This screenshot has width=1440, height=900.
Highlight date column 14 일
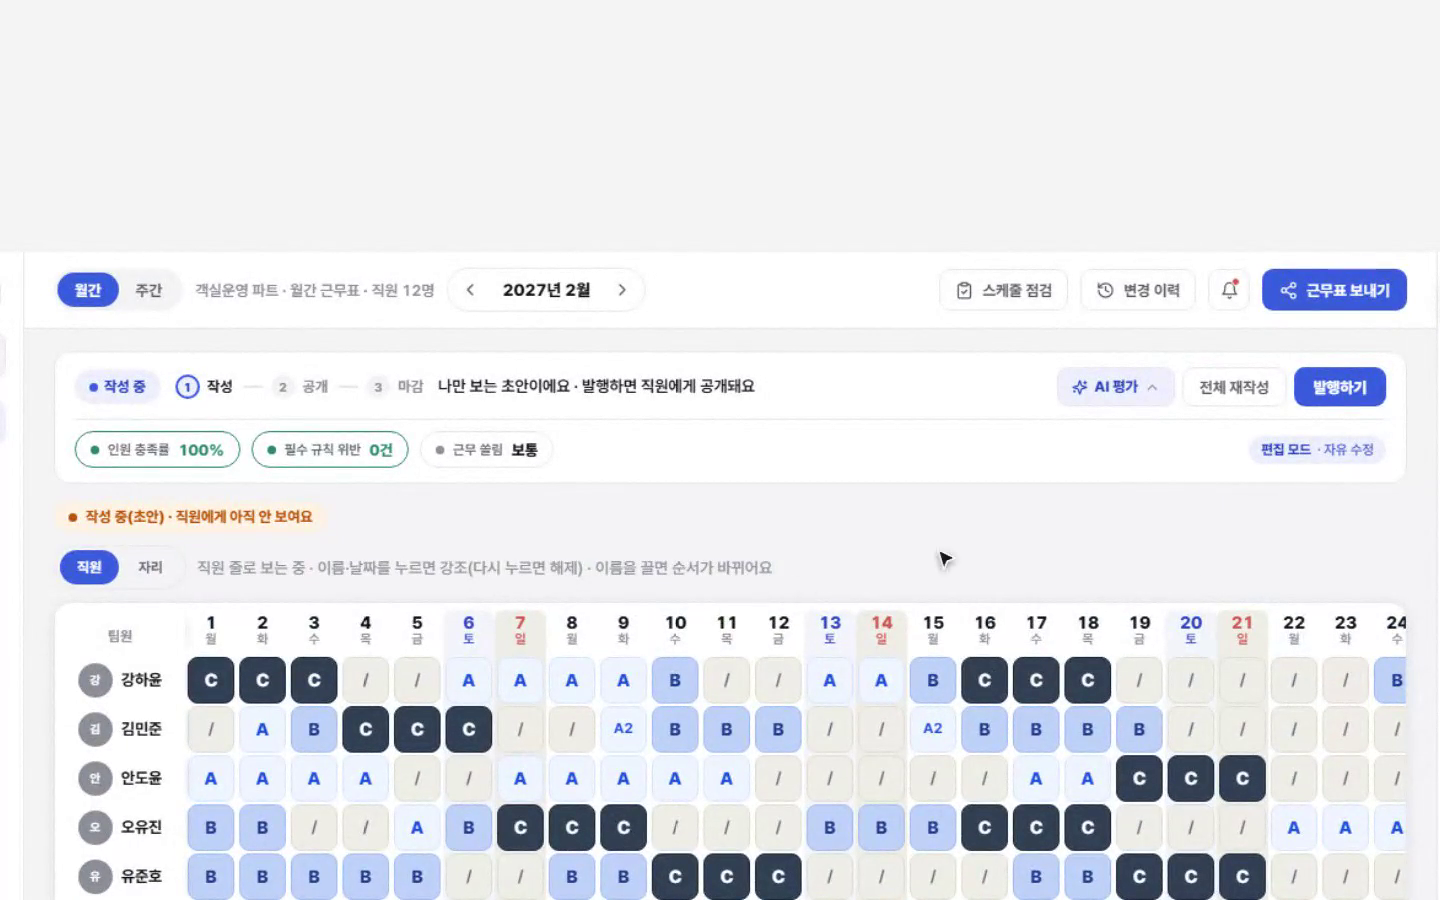[881, 630]
